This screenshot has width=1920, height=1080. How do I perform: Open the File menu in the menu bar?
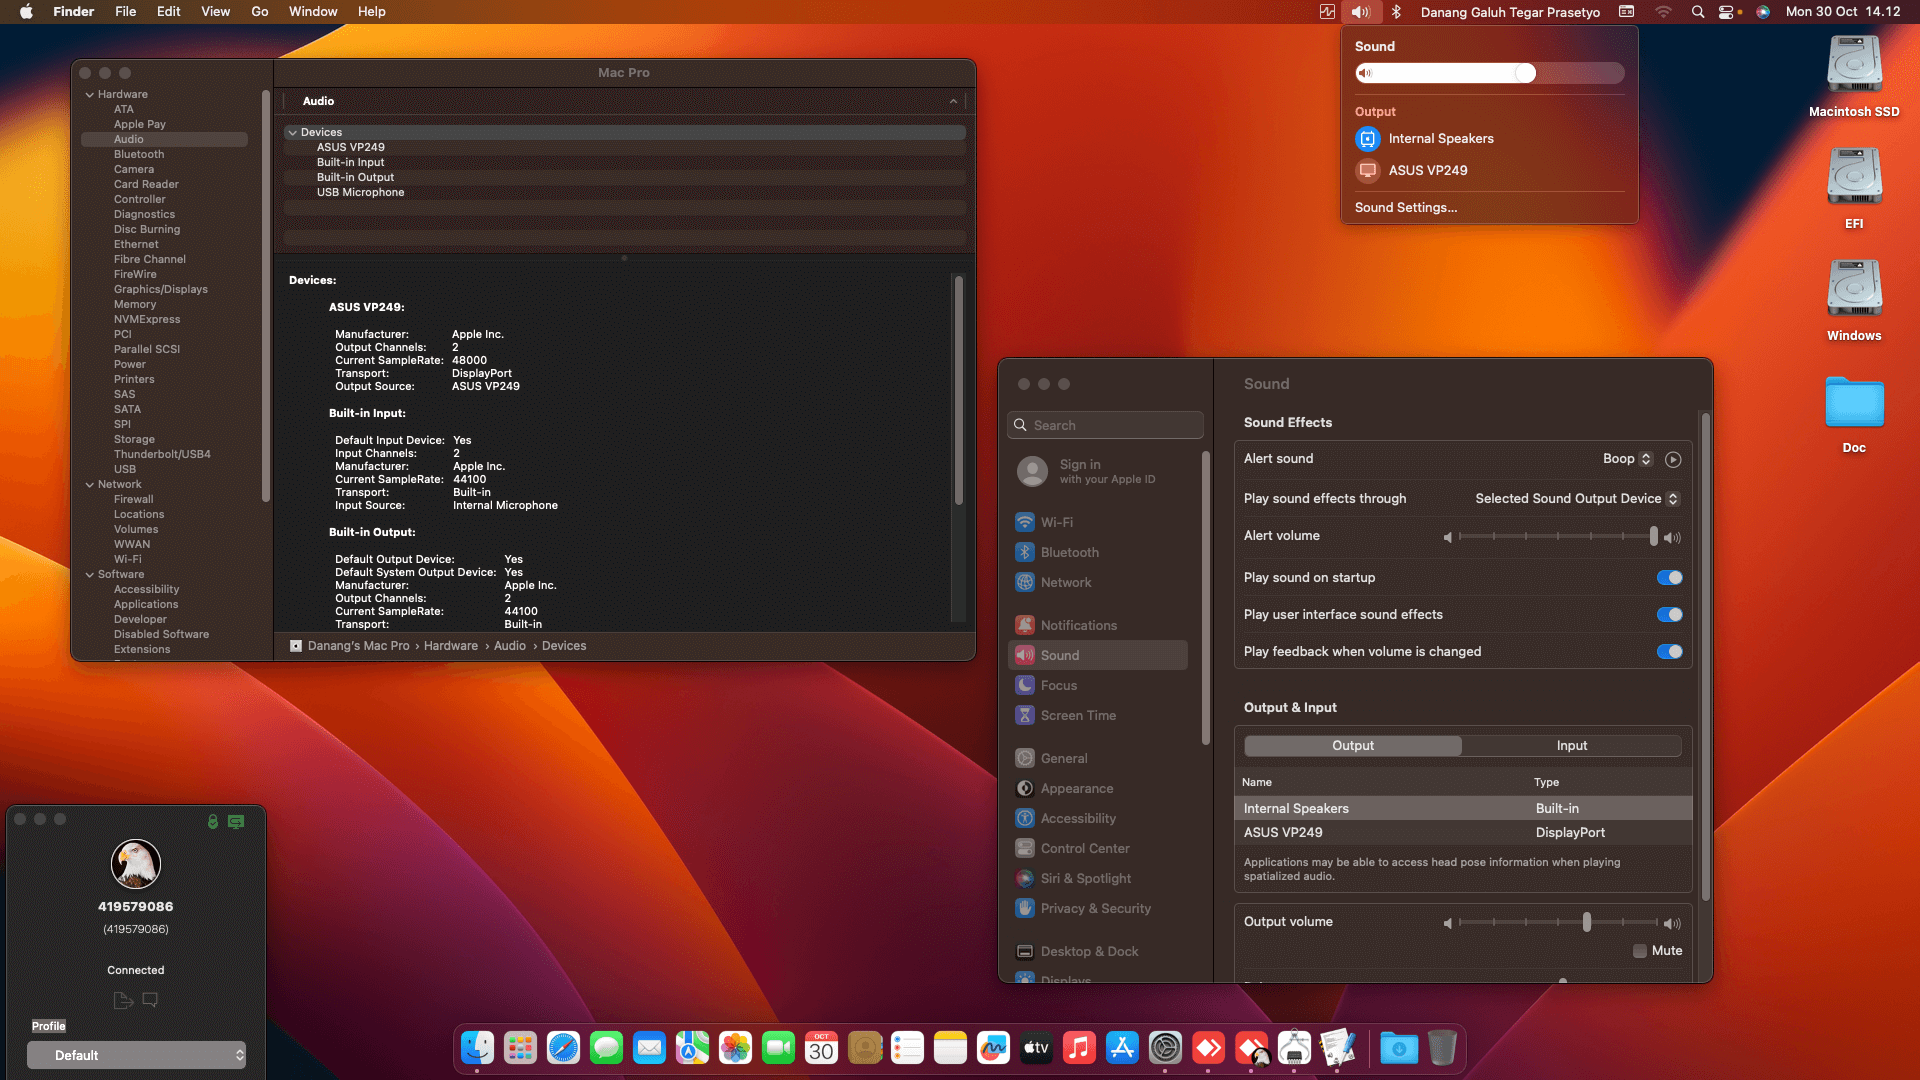click(125, 12)
